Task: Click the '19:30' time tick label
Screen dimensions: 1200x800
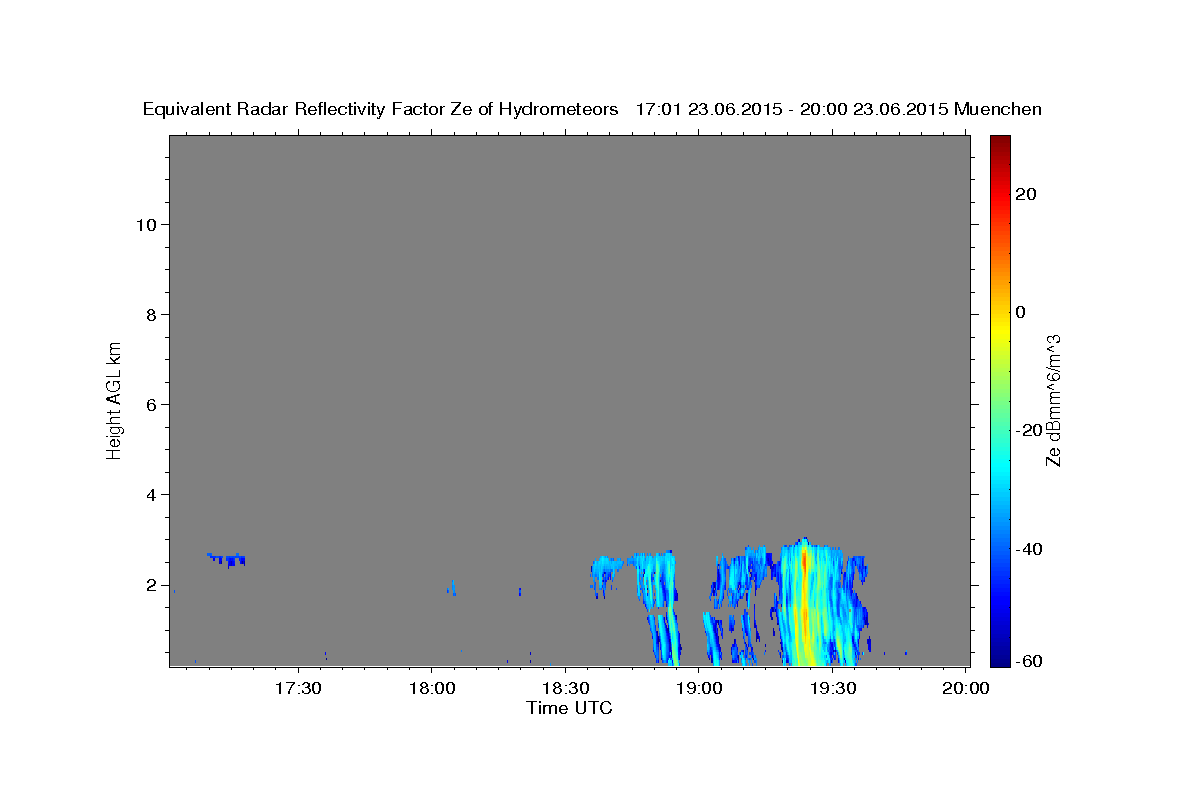Action: tap(832, 688)
